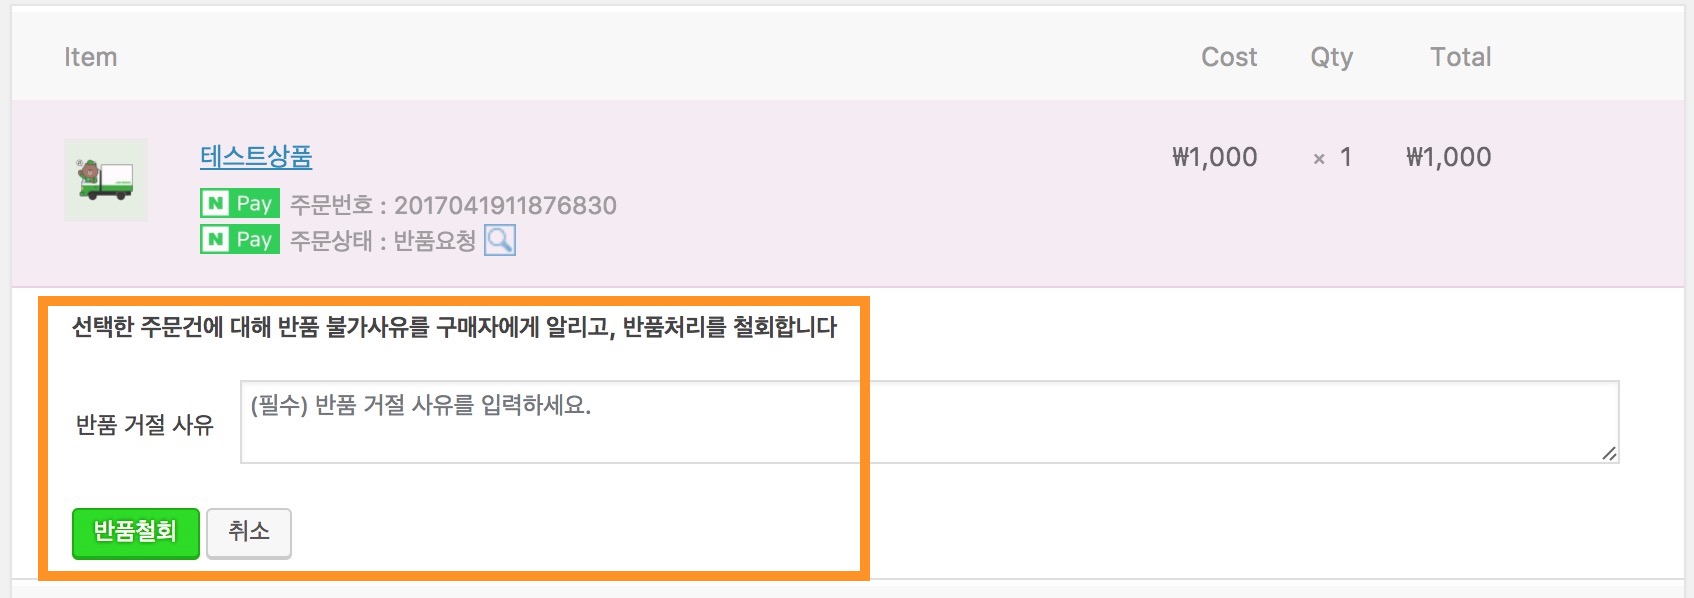
Task: Click the ₩1,000 value under Cost
Action: (1215, 157)
